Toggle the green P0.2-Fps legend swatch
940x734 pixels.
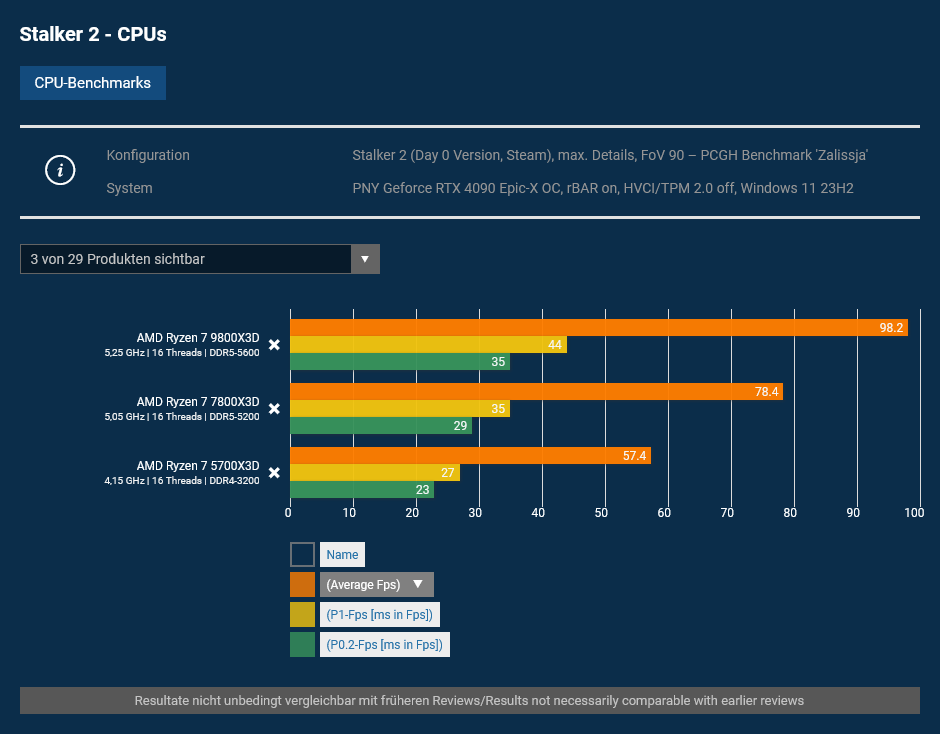pos(302,645)
